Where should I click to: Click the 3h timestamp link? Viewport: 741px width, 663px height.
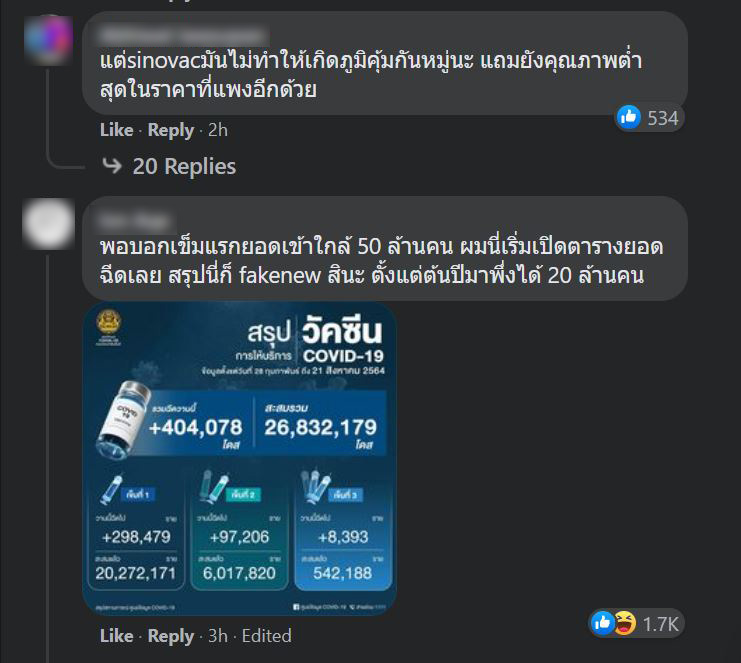pos(218,636)
